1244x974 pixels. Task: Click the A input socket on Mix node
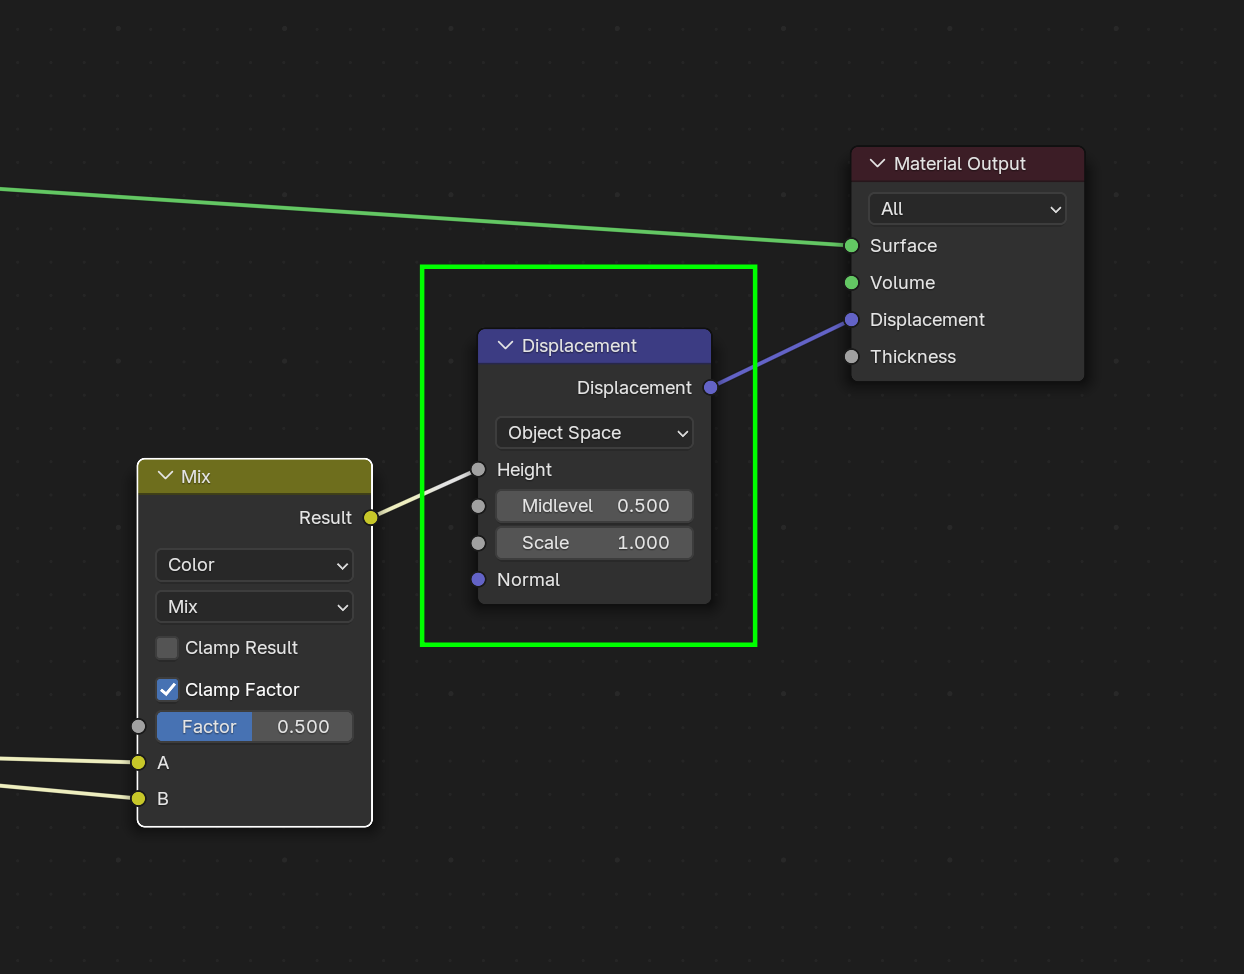[138, 763]
